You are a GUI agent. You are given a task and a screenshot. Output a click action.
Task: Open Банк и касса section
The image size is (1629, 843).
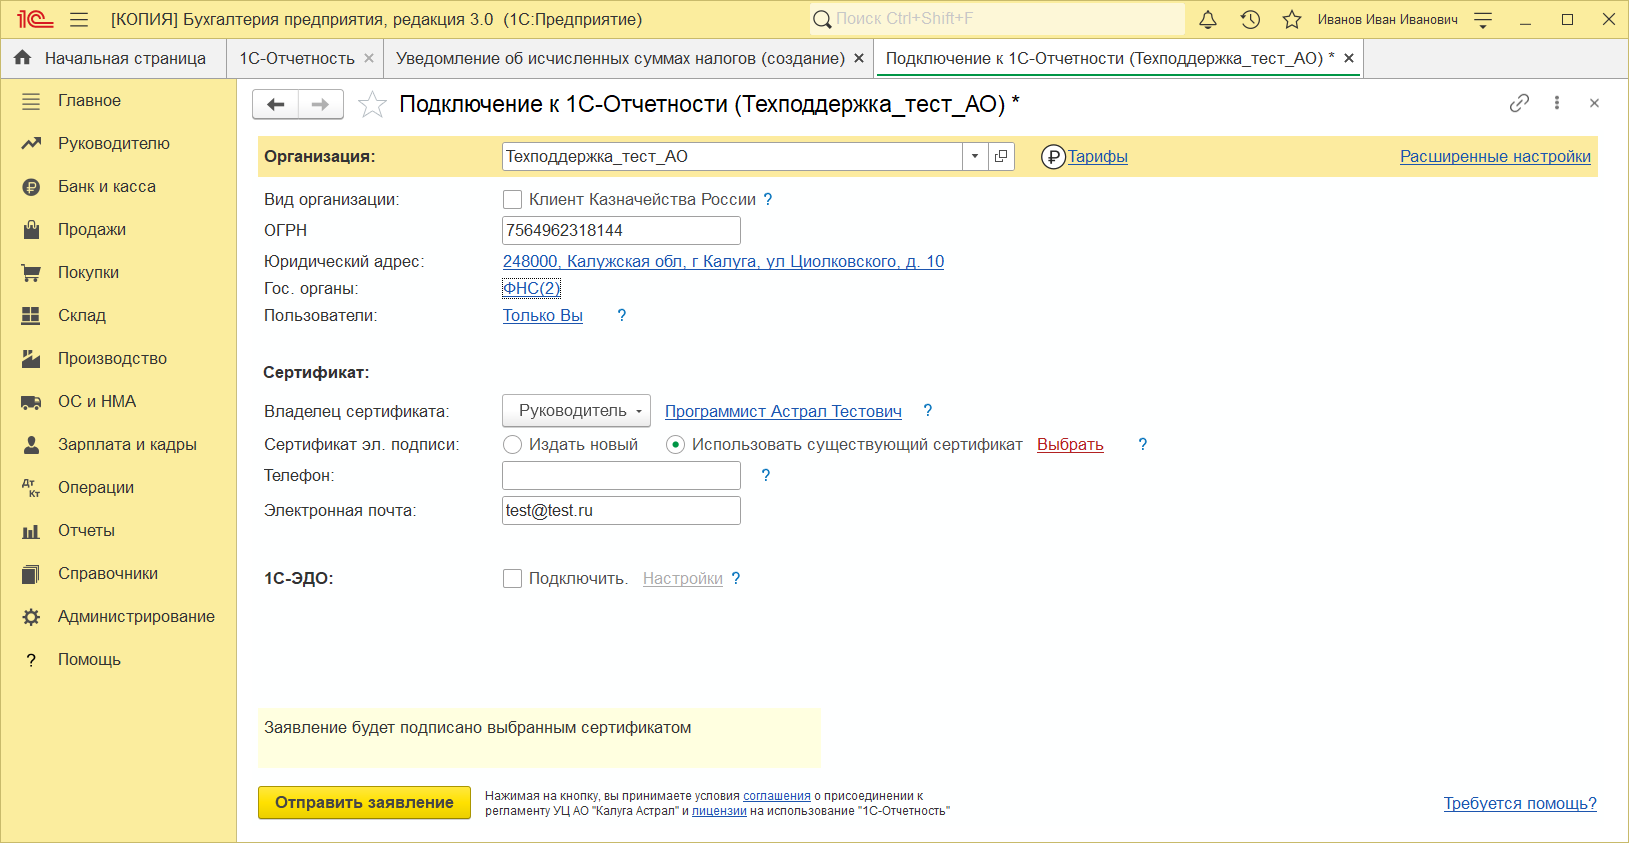(118, 186)
